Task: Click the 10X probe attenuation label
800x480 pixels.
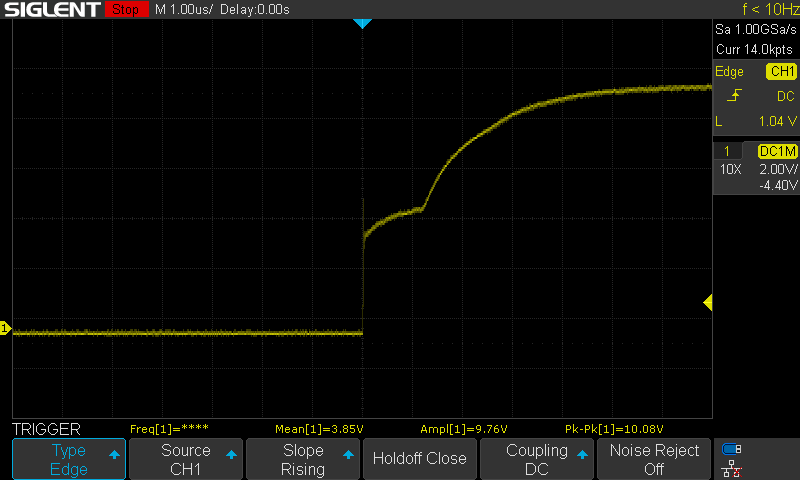Action: pyautogui.click(x=730, y=169)
